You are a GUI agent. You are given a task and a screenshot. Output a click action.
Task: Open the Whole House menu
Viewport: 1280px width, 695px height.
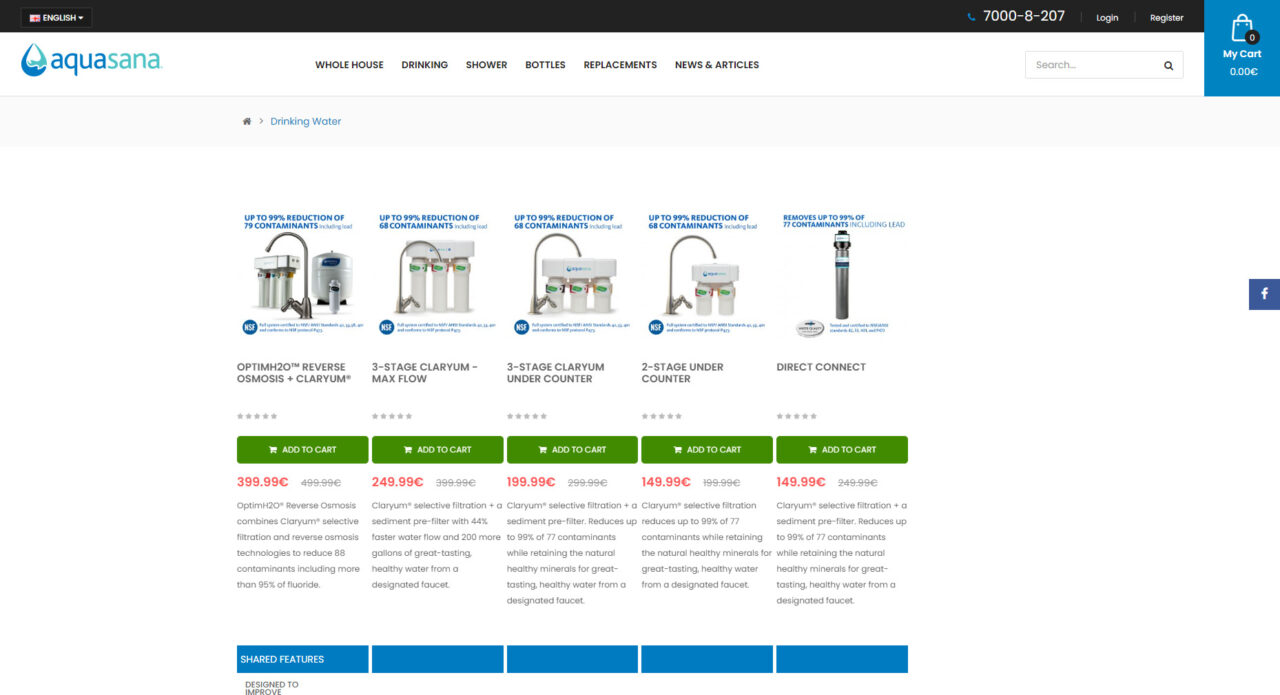(349, 65)
